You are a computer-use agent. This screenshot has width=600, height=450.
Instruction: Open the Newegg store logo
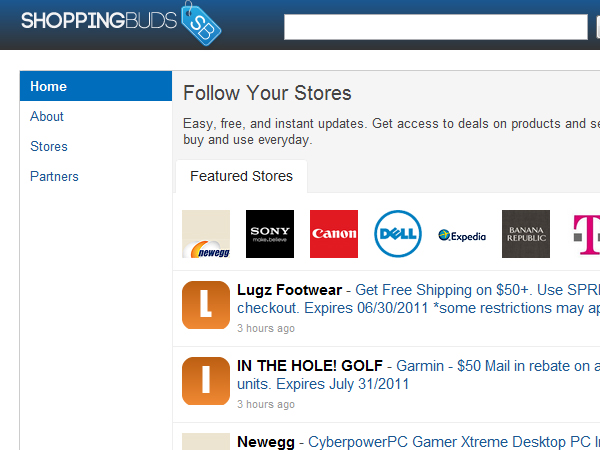click(x=206, y=234)
